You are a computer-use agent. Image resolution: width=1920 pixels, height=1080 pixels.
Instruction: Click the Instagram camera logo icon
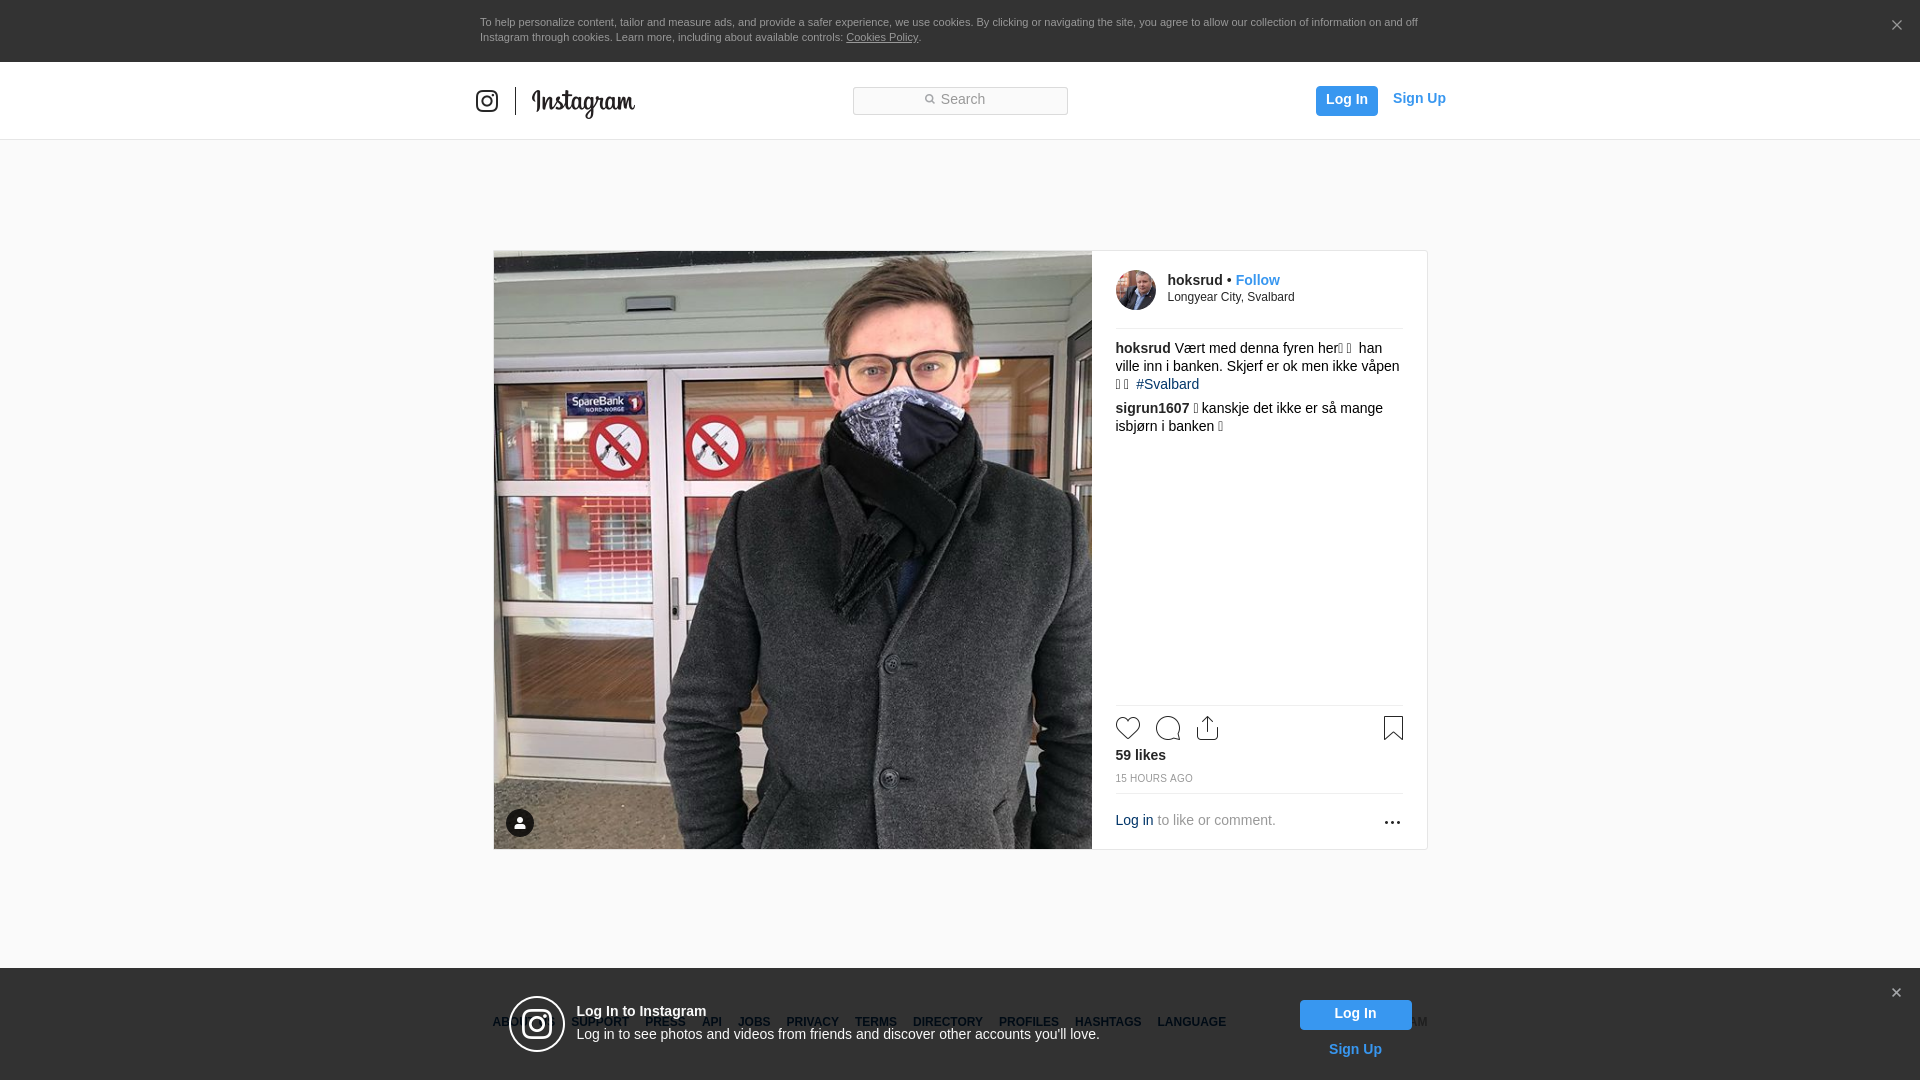click(x=487, y=101)
